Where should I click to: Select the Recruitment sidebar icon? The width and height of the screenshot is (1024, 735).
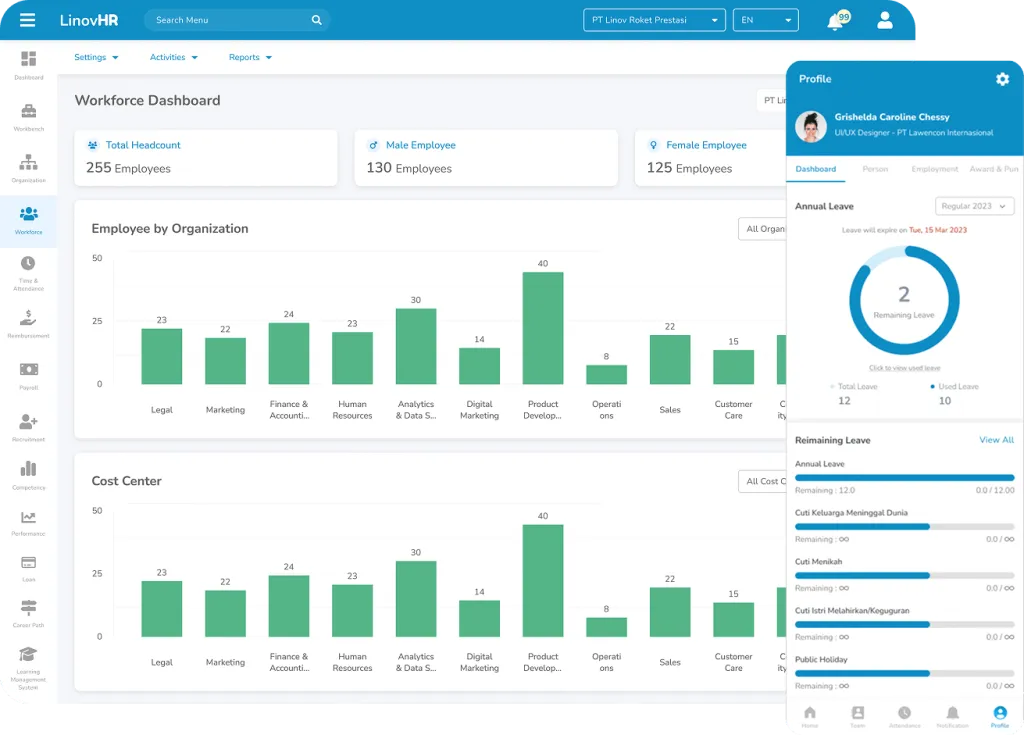[28, 424]
